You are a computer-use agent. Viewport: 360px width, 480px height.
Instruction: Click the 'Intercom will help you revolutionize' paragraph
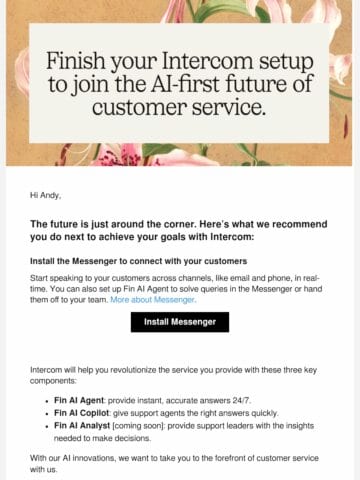point(173,375)
